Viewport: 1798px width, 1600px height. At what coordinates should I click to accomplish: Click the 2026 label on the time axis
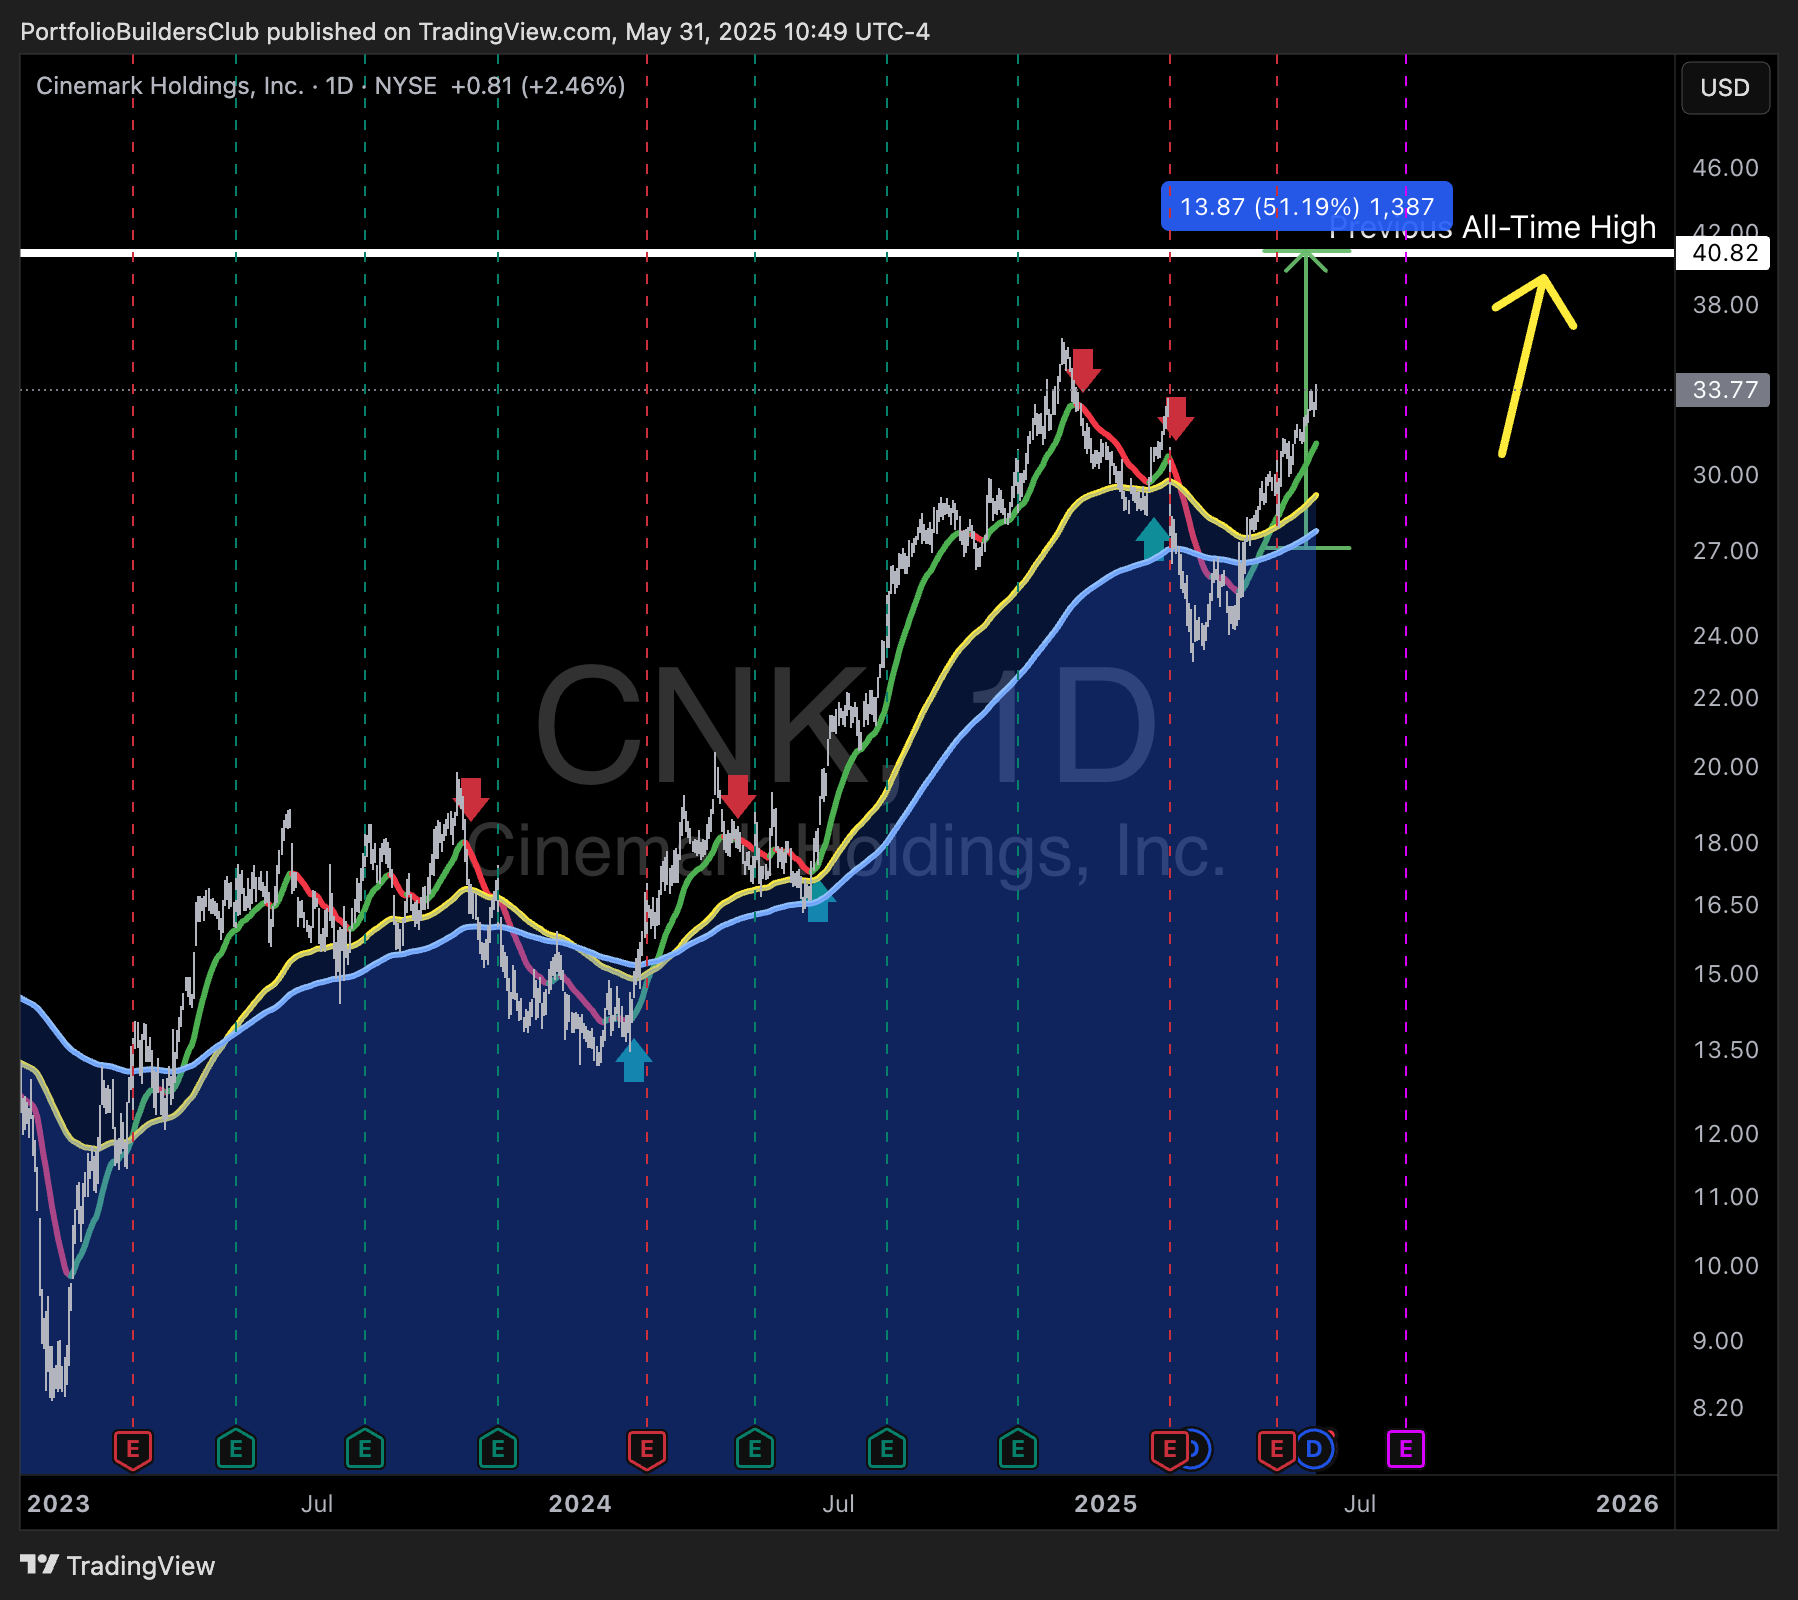tap(1627, 1504)
